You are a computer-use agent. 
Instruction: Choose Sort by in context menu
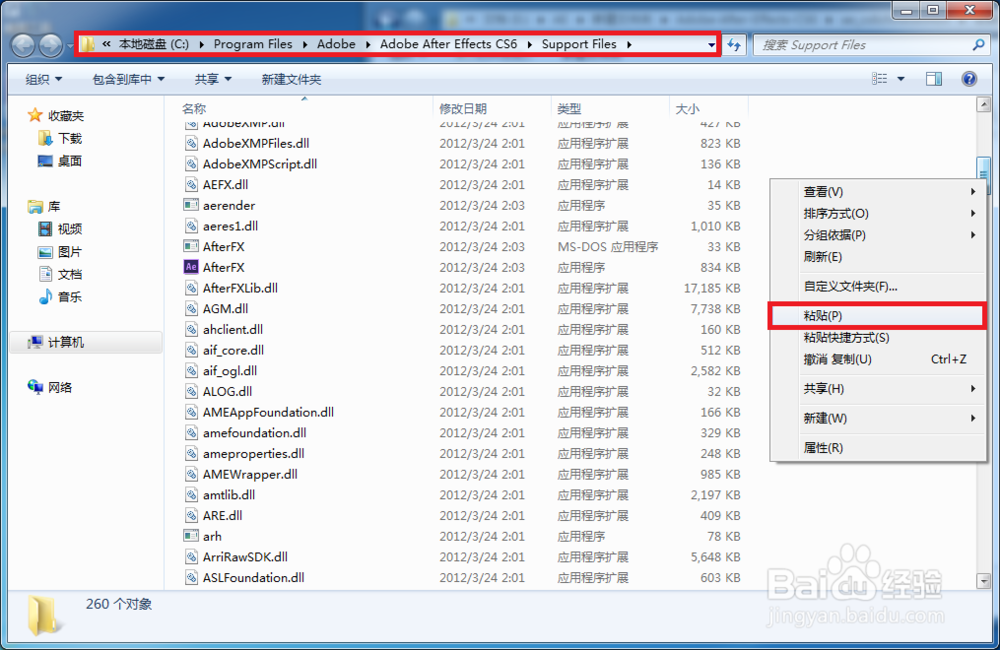878,214
